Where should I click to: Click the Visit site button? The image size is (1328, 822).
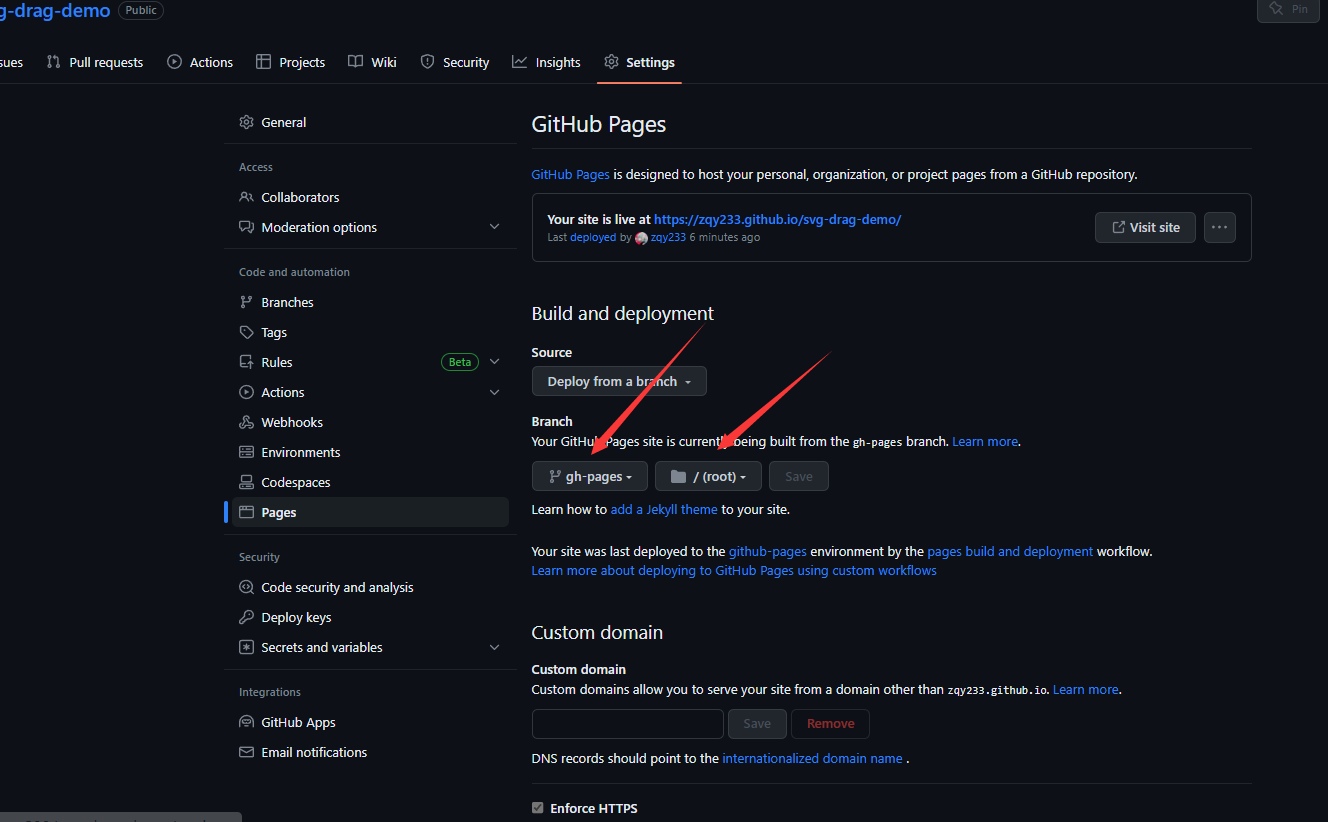1145,227
